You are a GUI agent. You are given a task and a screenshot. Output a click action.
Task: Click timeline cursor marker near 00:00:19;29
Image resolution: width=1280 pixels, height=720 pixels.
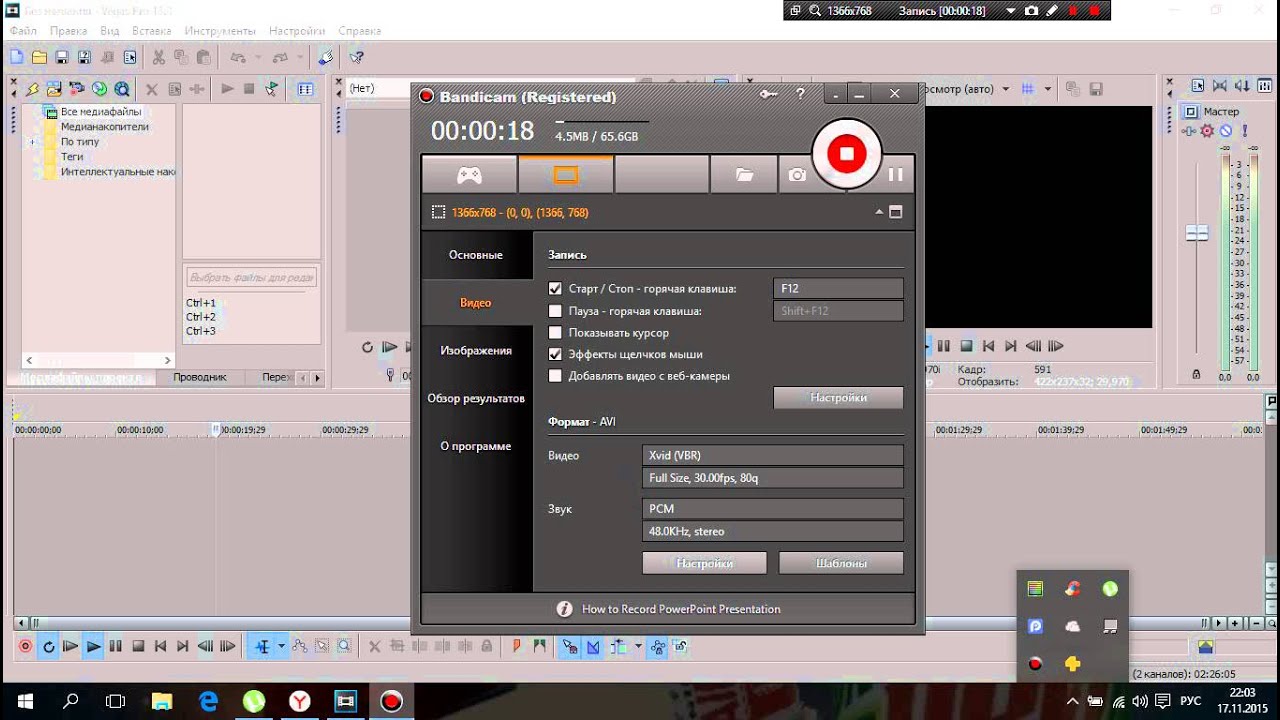point(215,430)
